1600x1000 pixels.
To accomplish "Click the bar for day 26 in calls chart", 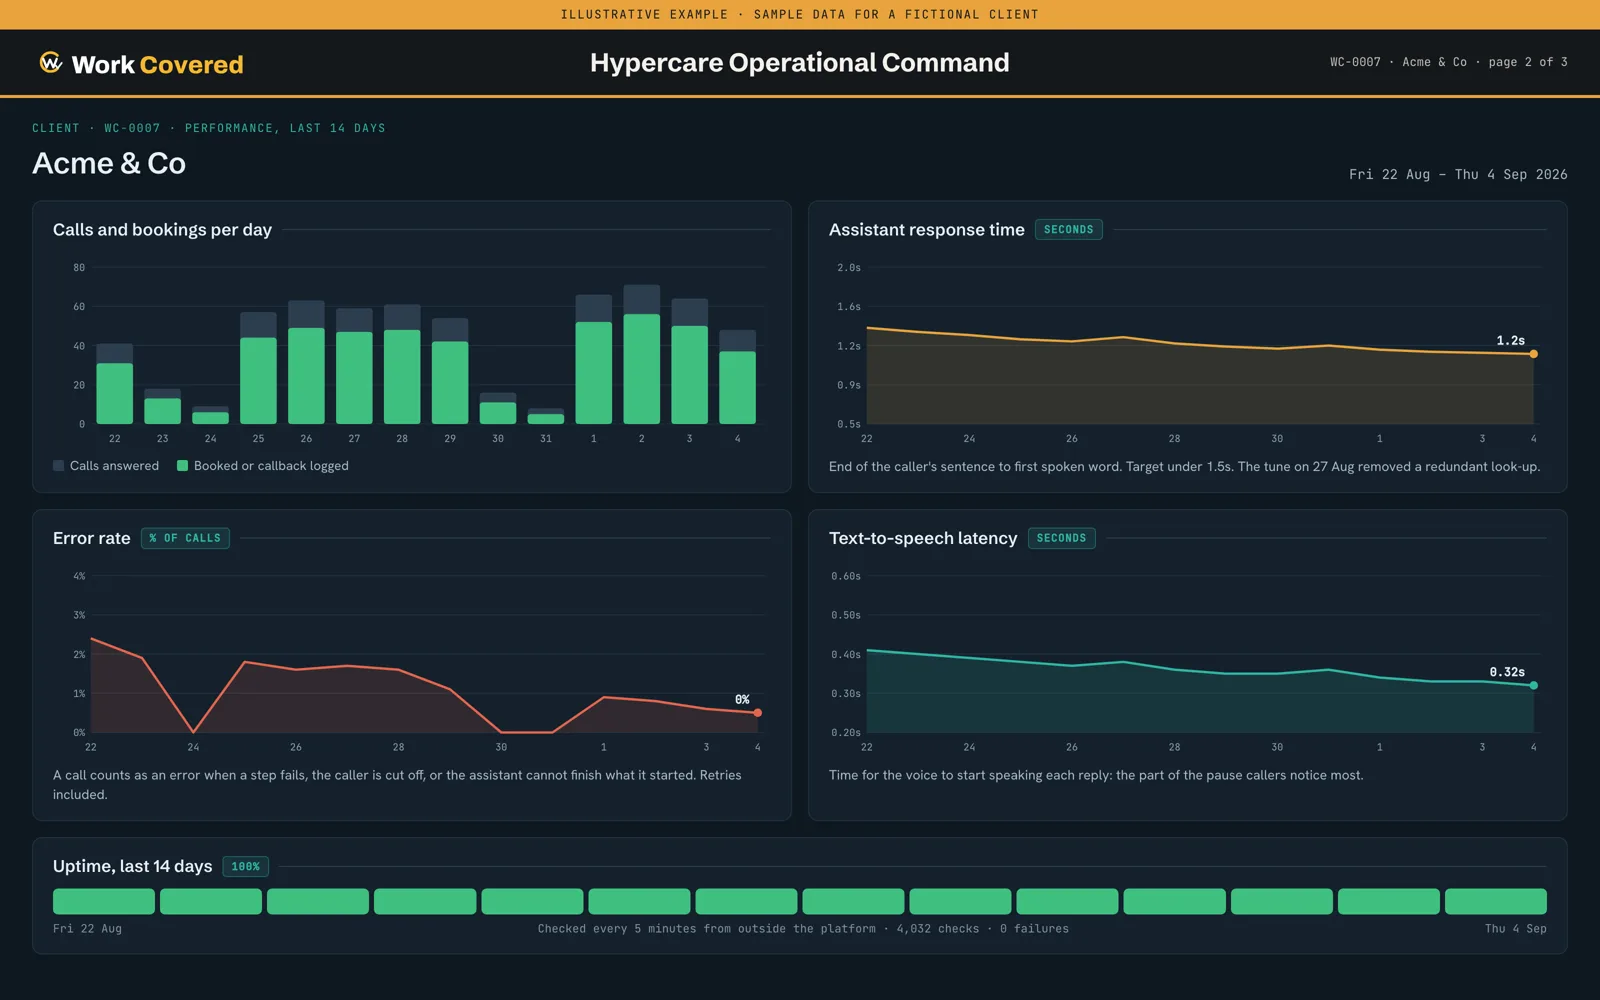I will point(306,362).
